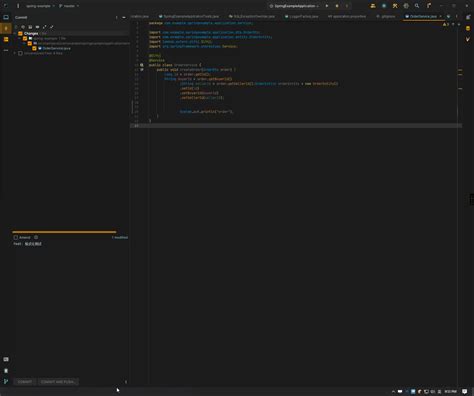Expand the Unversioned Files tree node

point(15,53)
